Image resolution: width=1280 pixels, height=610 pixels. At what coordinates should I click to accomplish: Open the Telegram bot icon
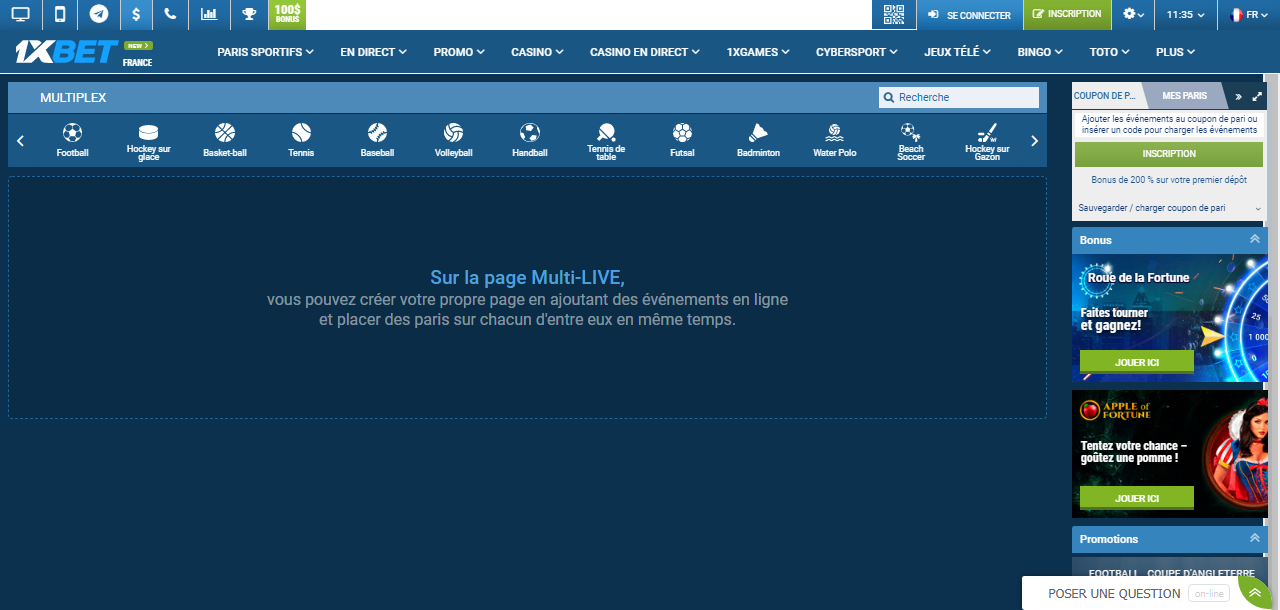(98, 15)
